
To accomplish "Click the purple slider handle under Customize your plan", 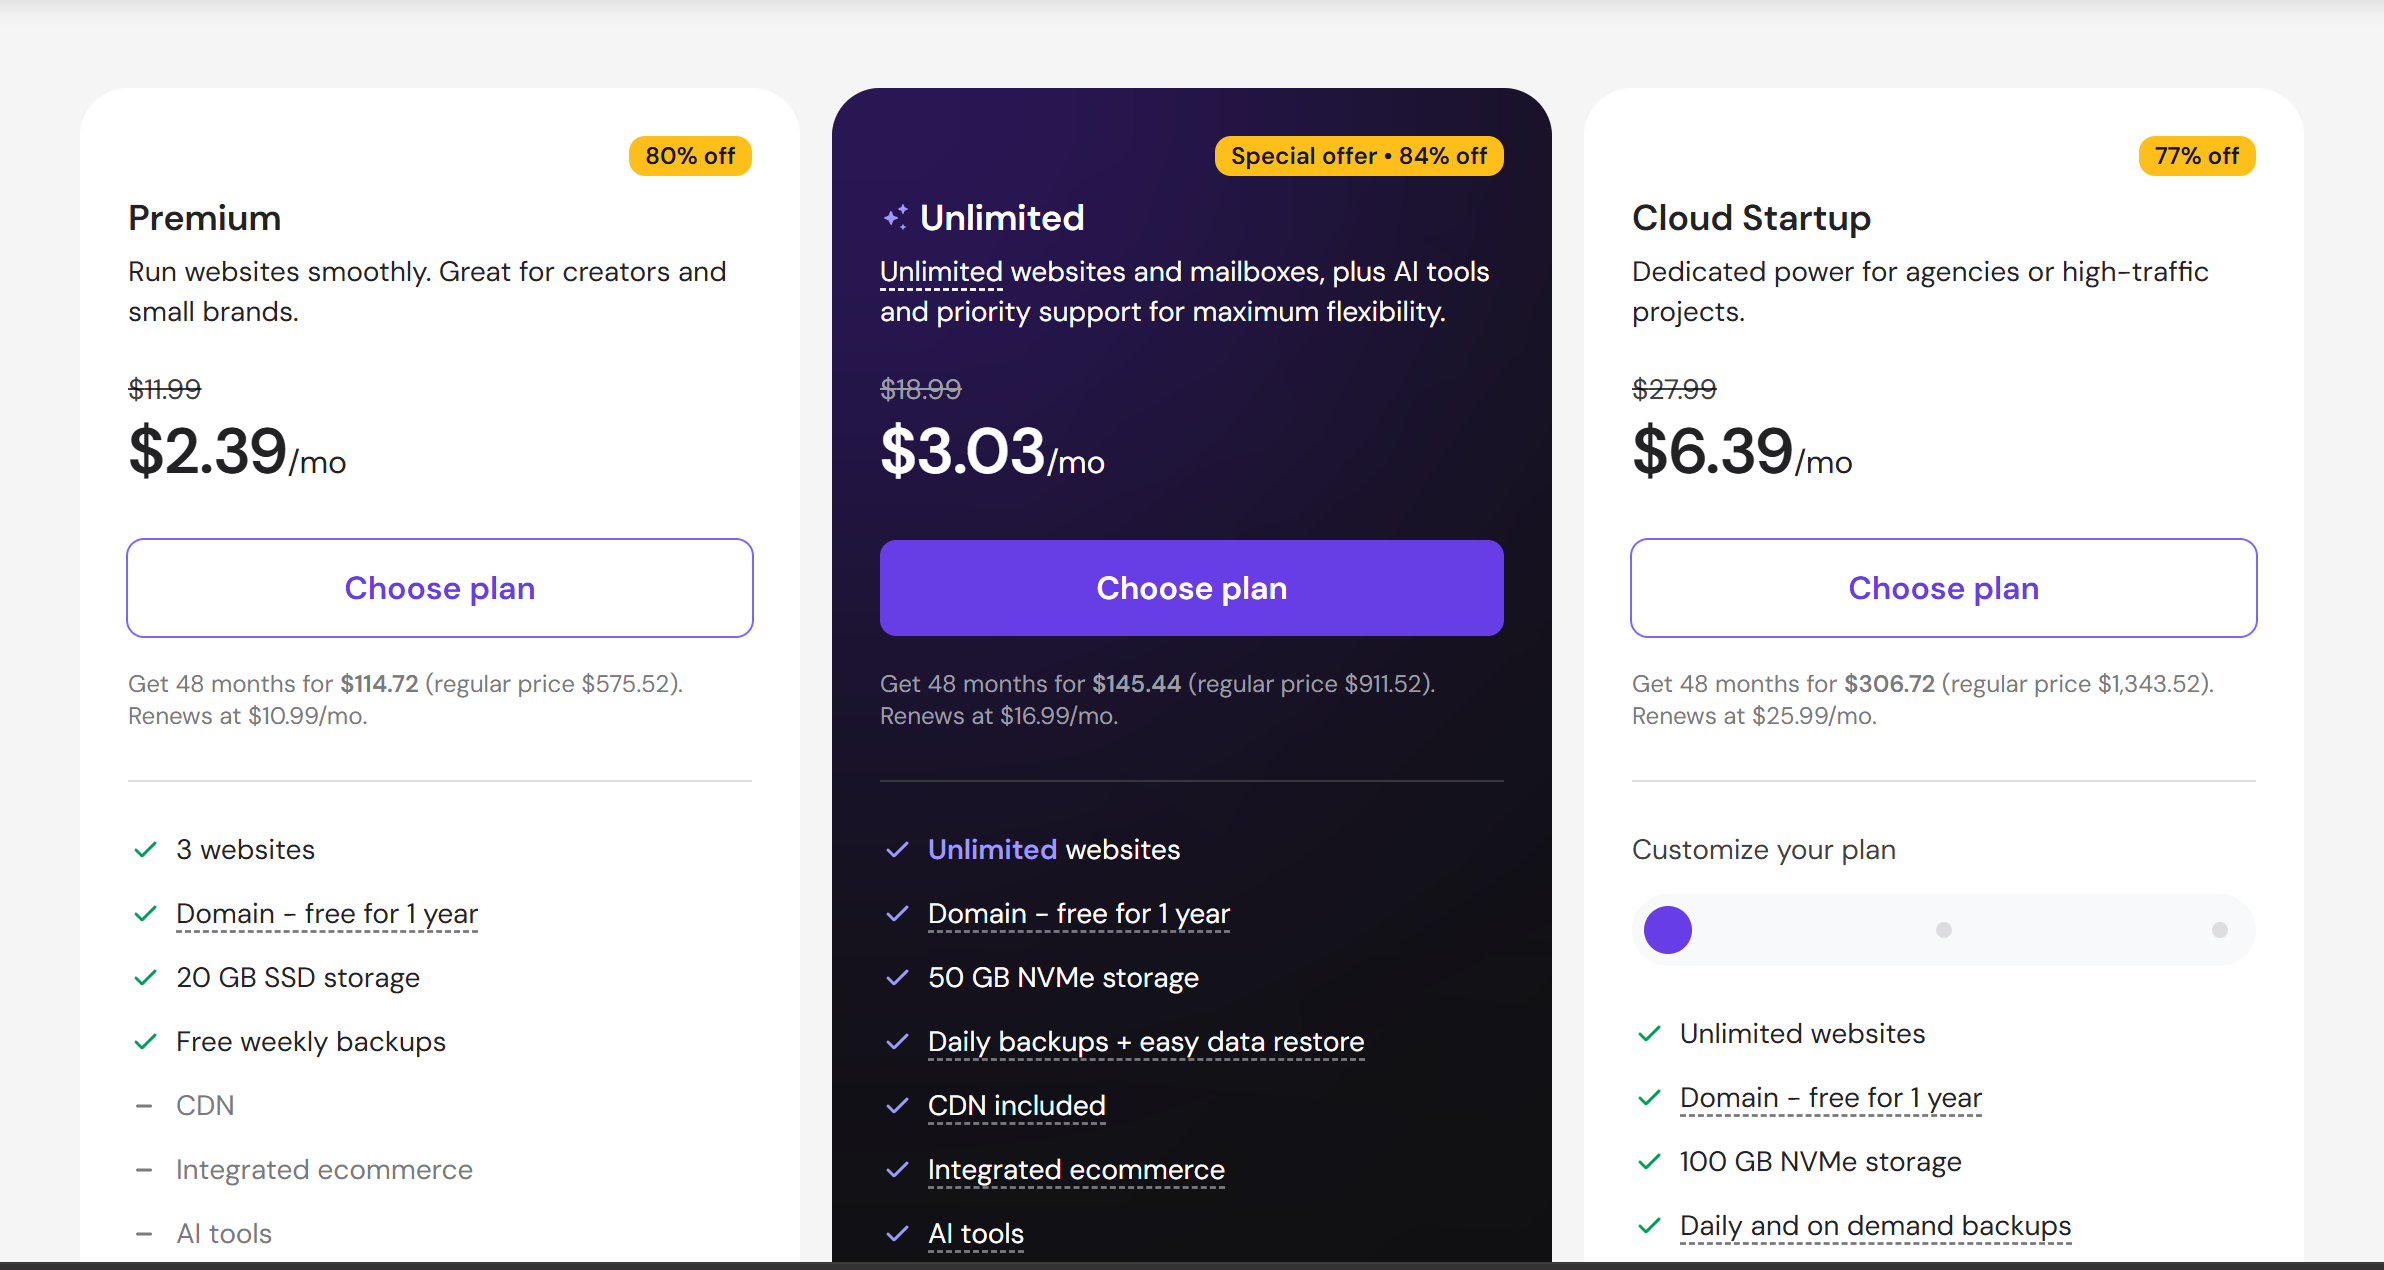I will [1668, 930].
